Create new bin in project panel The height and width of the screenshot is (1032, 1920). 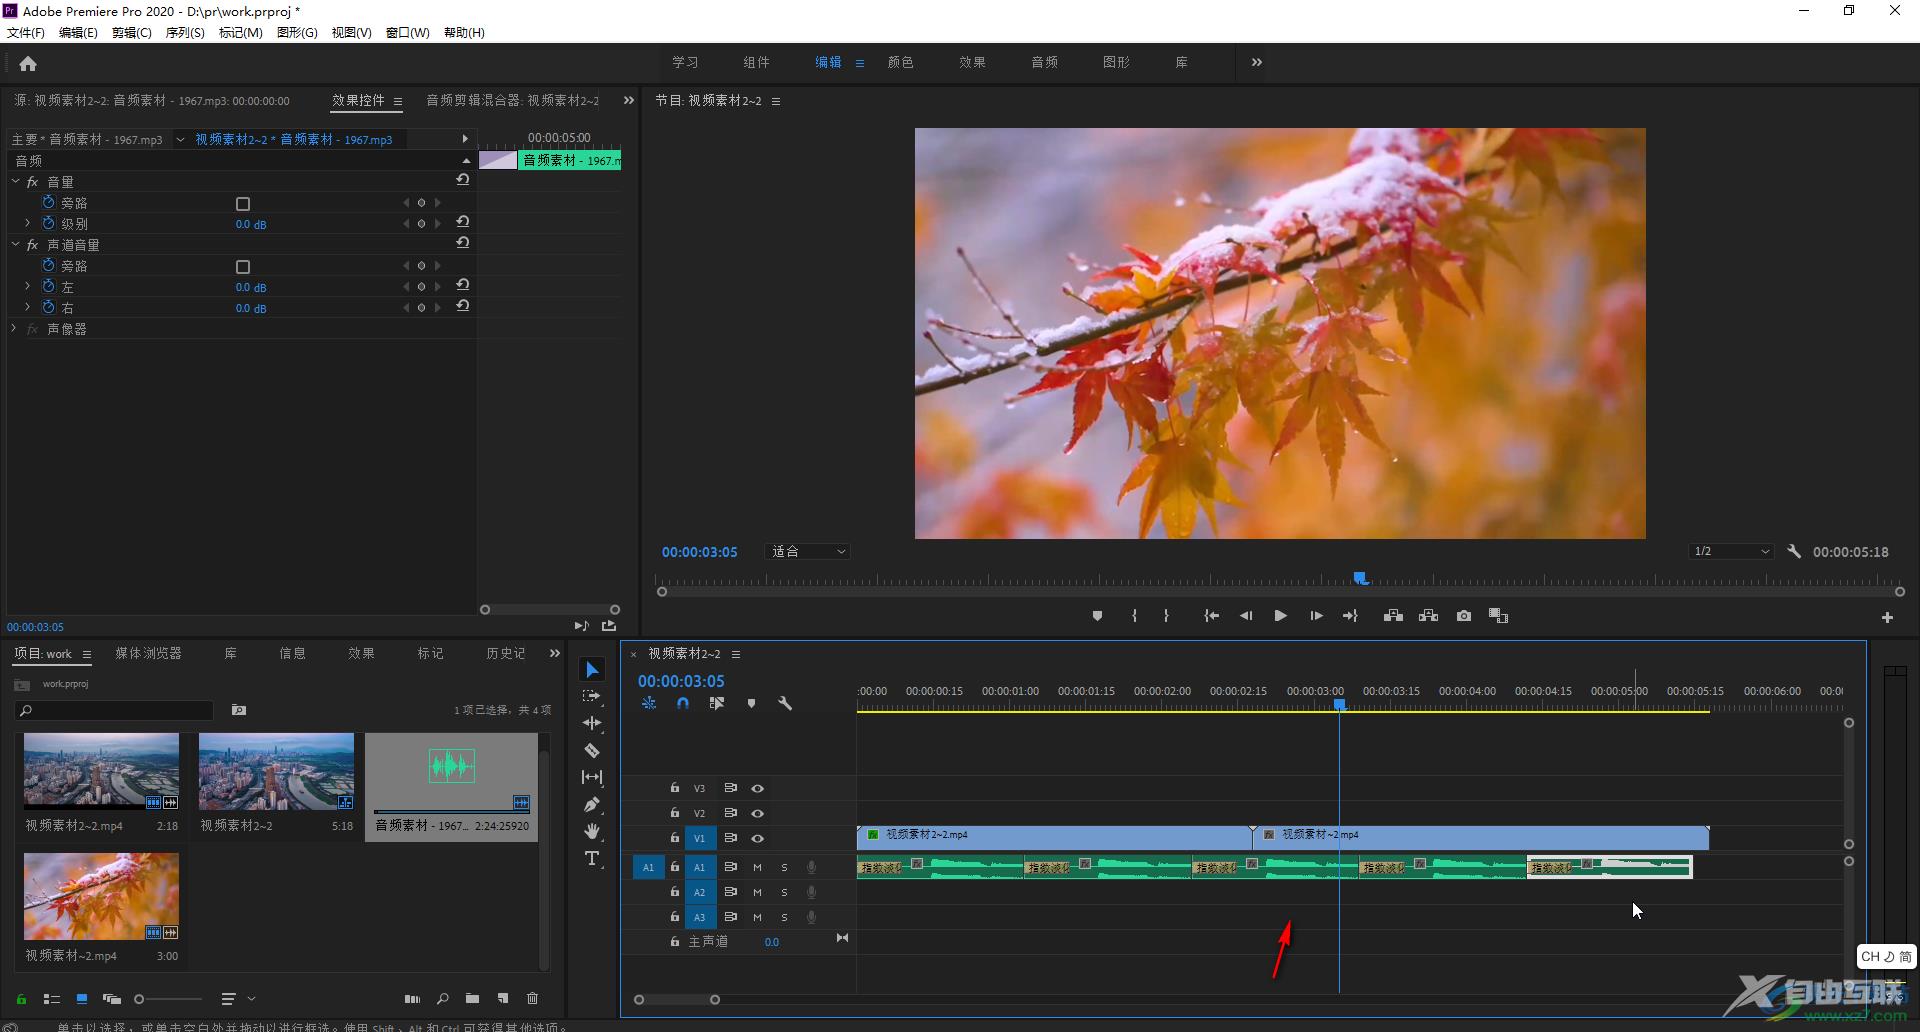coord(472,998)
